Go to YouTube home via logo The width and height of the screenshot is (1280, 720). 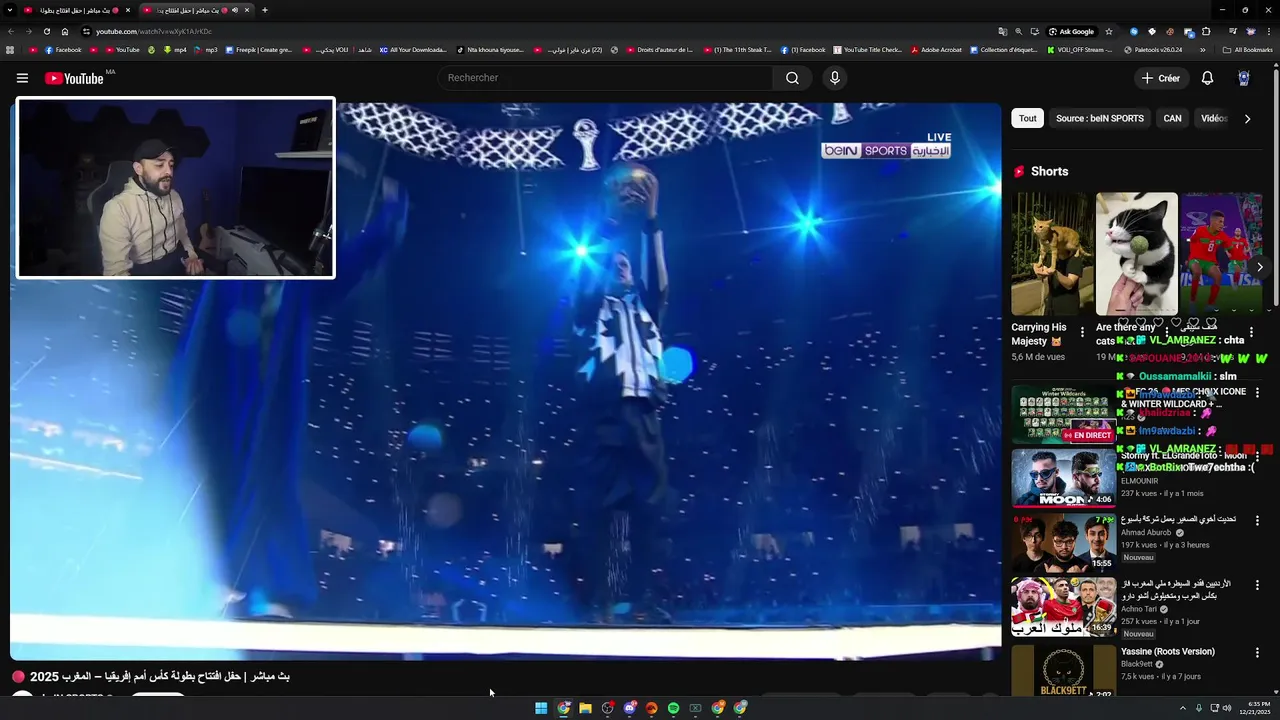pos(74,78)
